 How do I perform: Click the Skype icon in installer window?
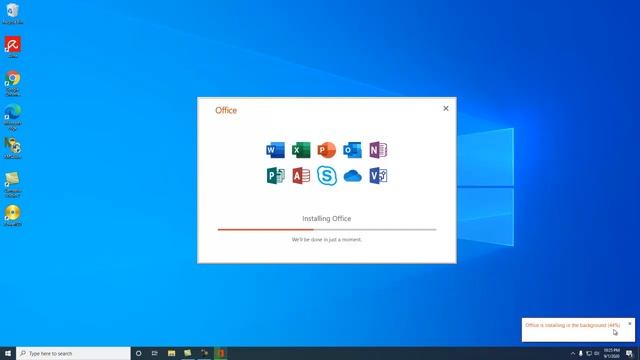coord(327,176)
